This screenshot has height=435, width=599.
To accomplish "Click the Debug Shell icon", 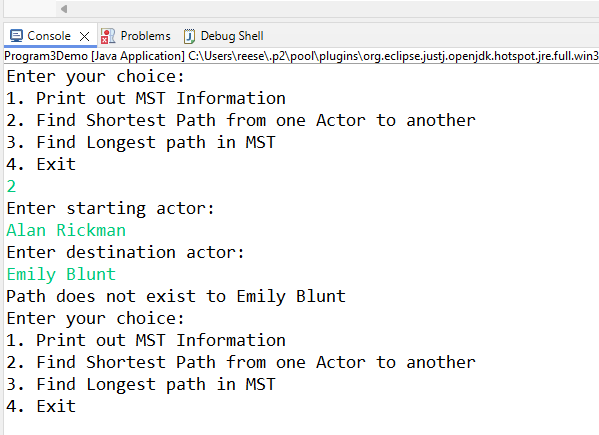I will pyautogui.click(x=189, y=36).
